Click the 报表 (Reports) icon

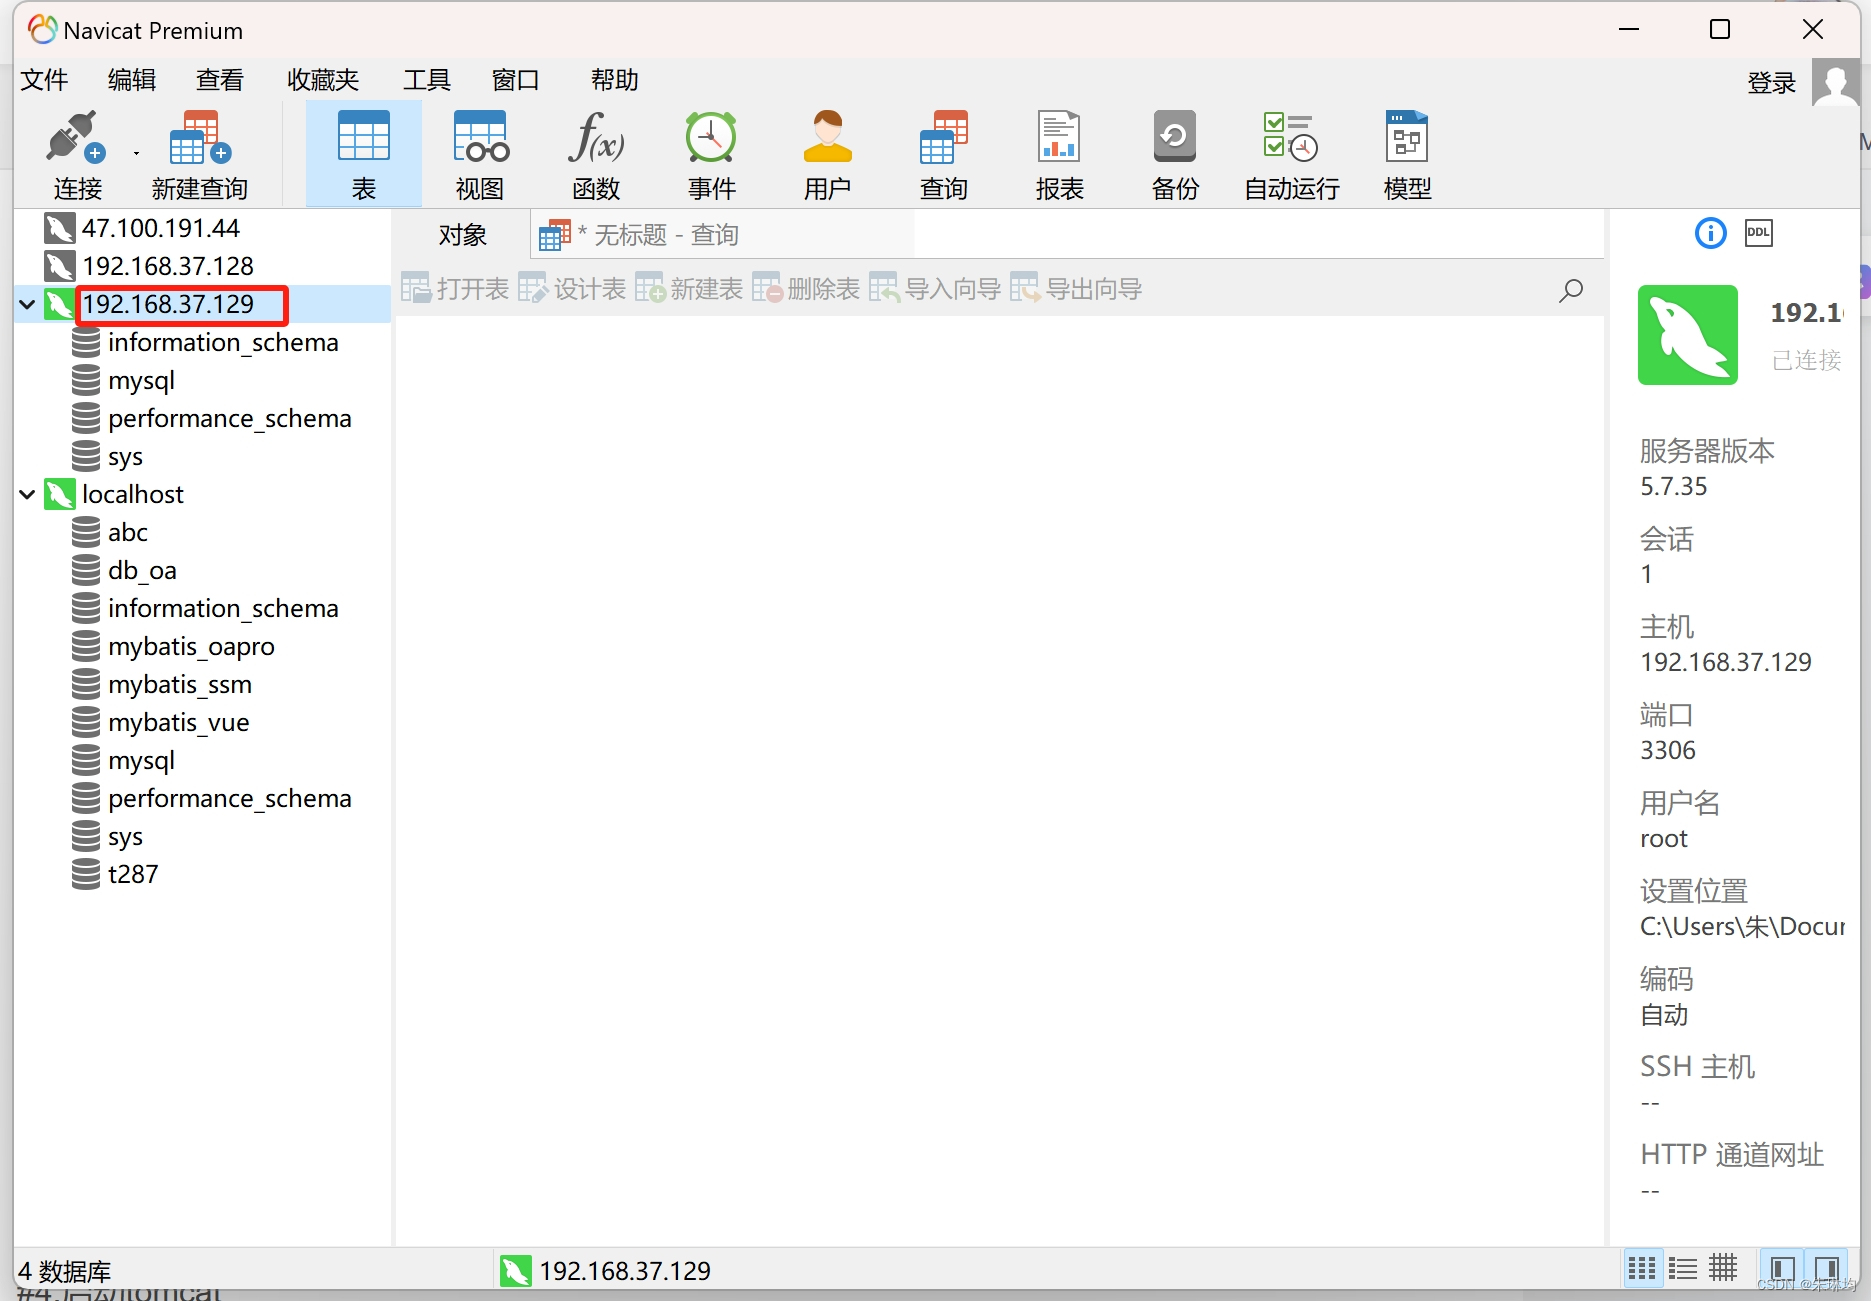1059,150
